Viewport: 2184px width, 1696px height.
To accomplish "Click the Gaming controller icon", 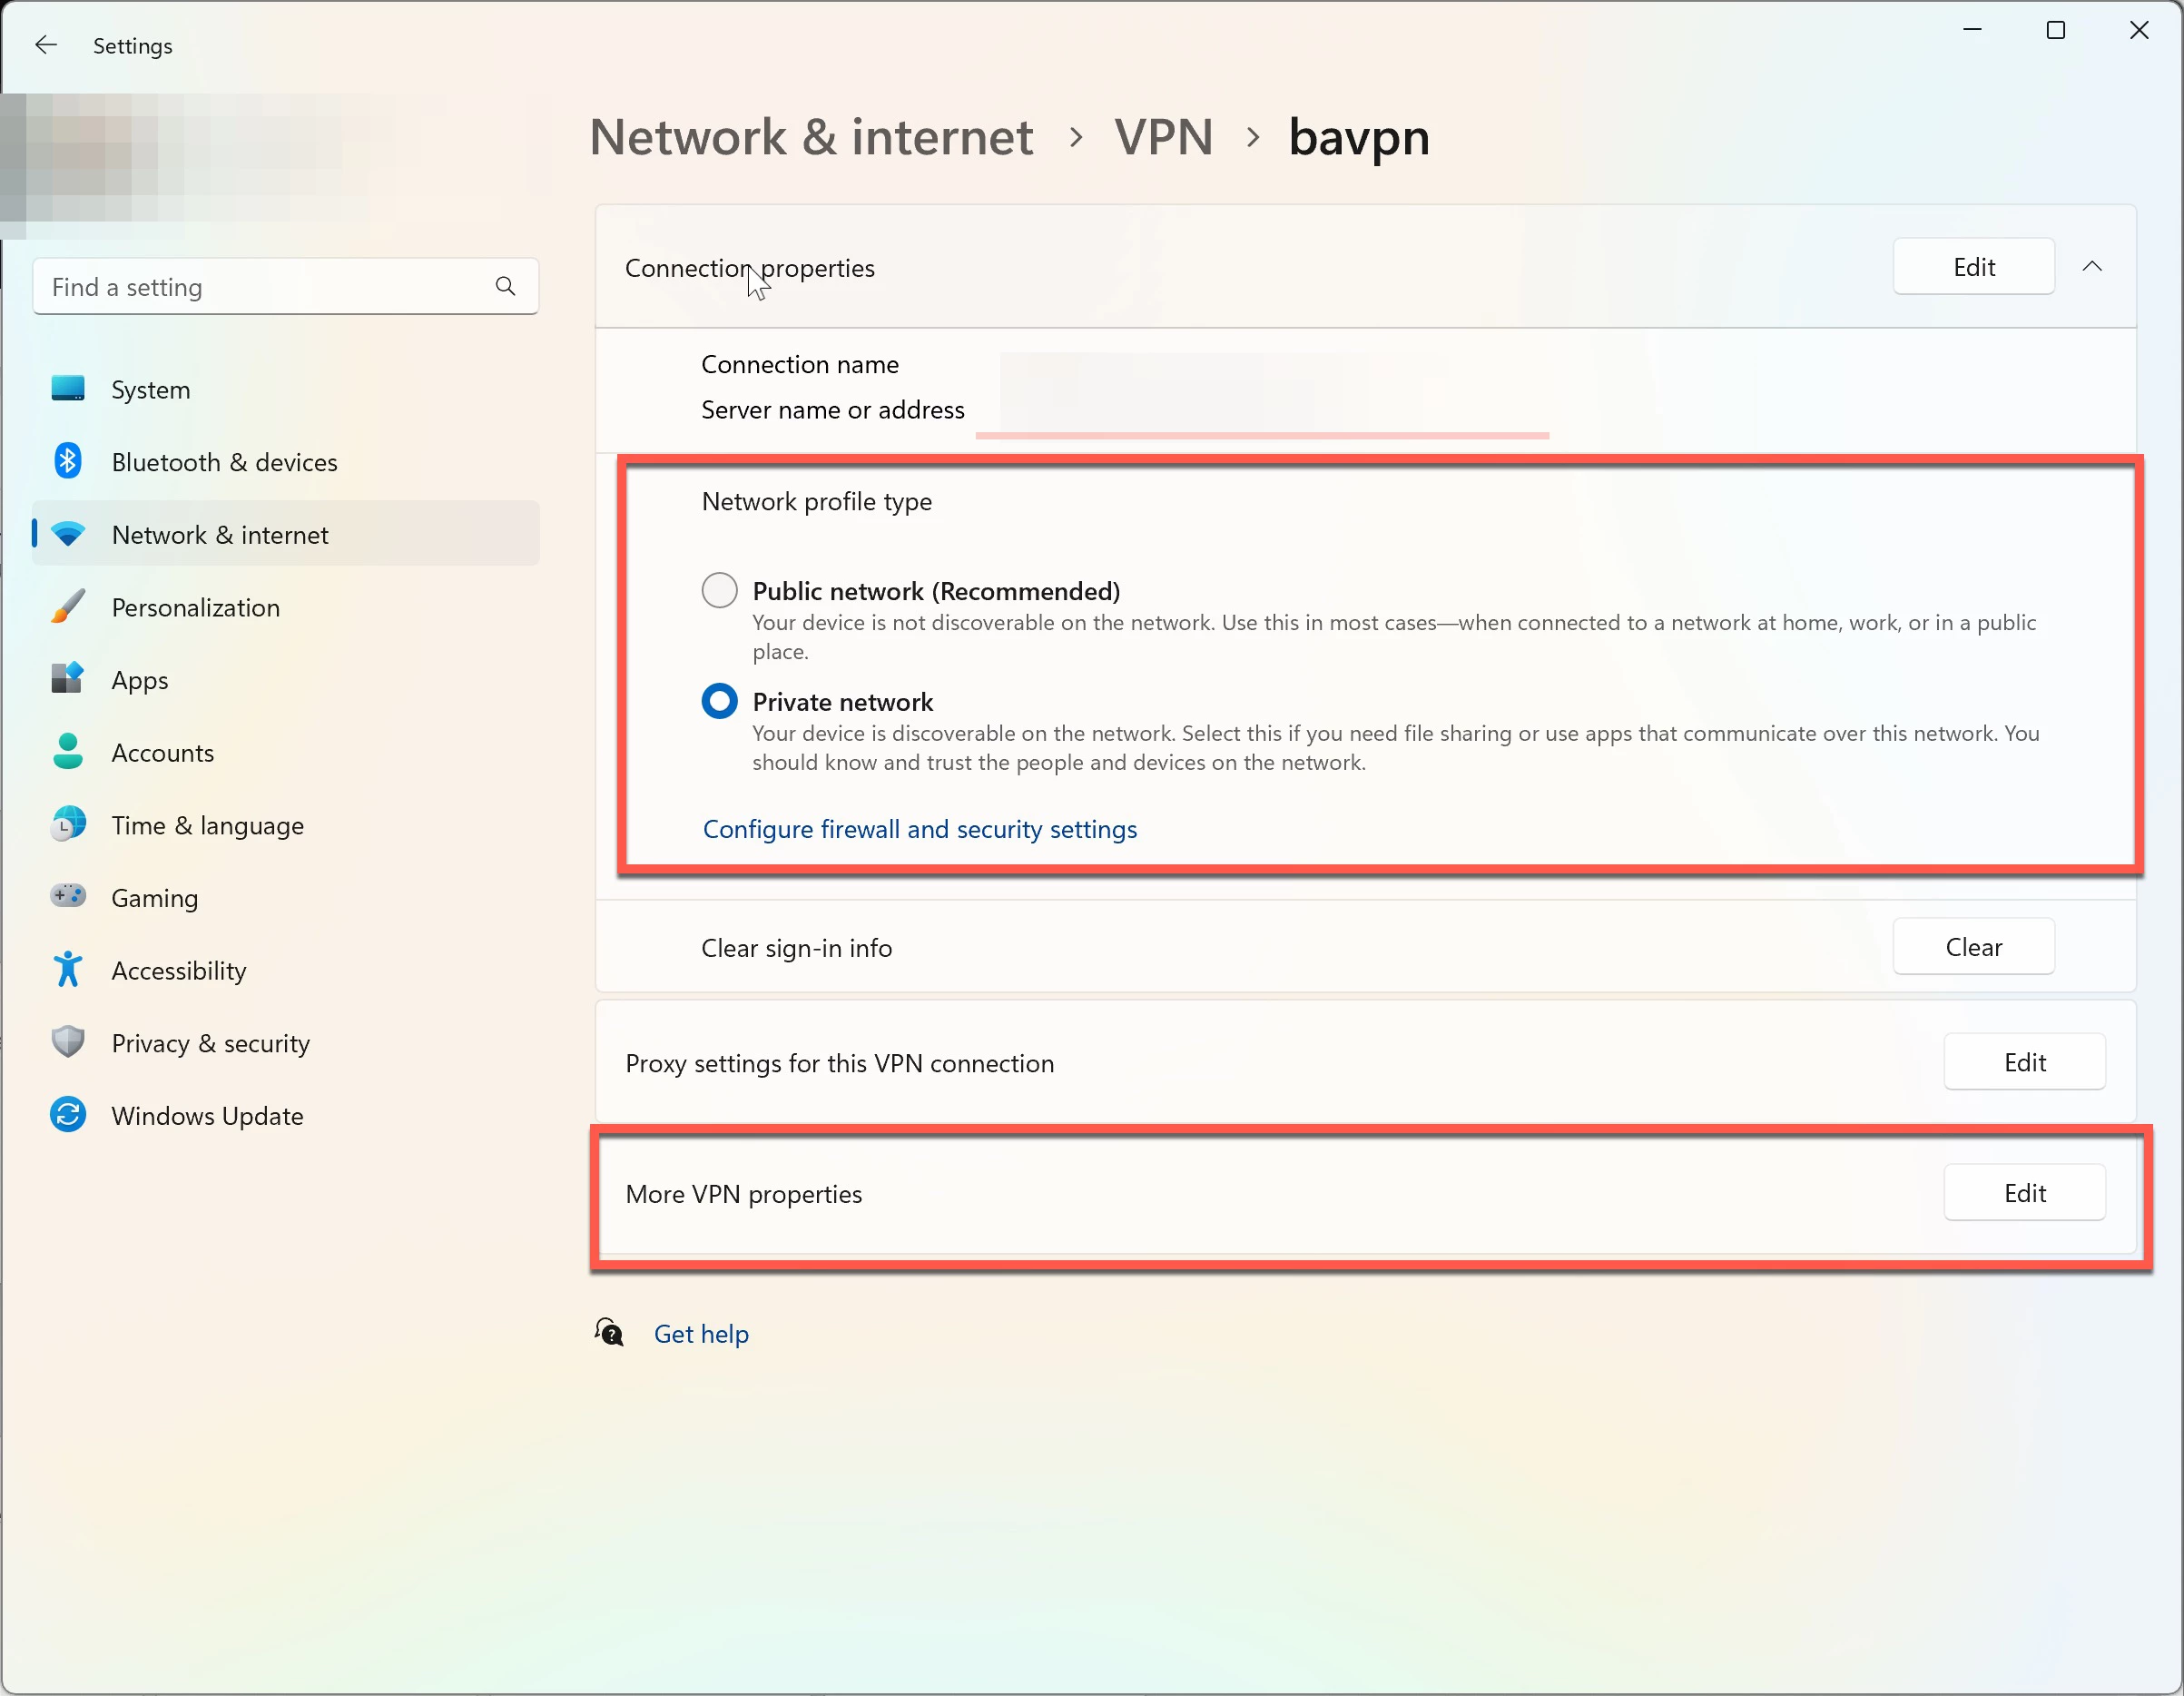I will [x=68, y=896].
